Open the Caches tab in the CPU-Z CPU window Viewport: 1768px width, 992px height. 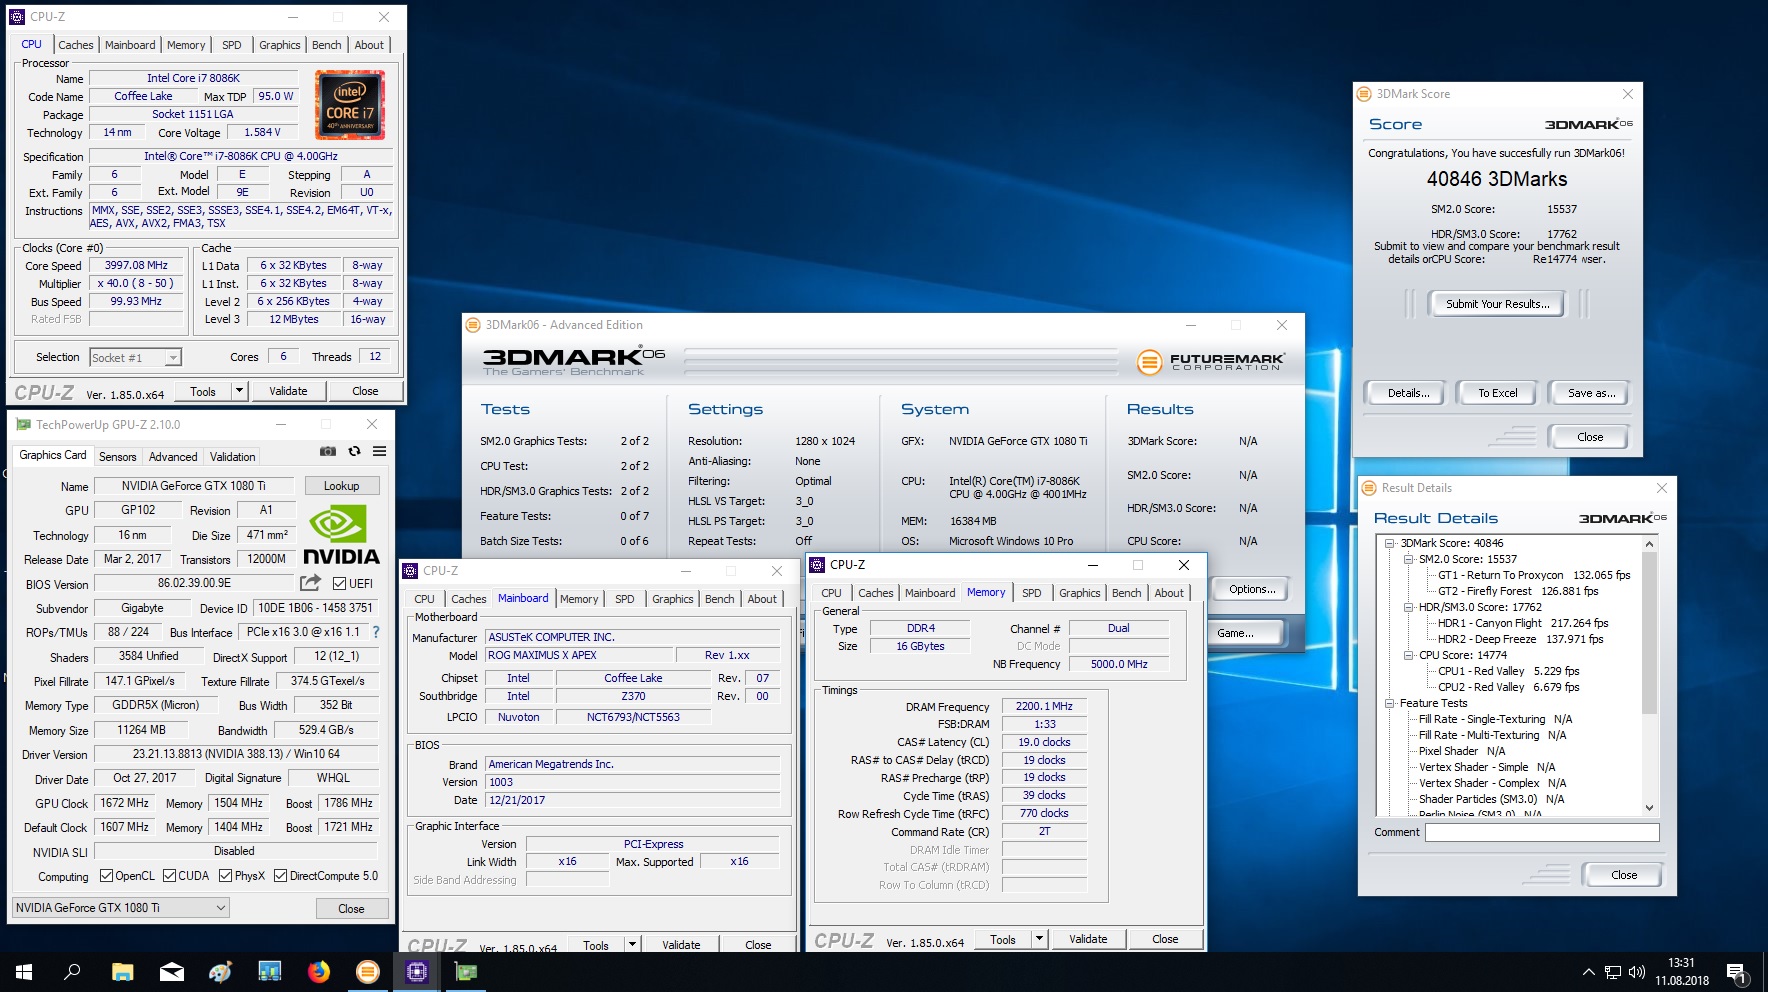point(75,45)
